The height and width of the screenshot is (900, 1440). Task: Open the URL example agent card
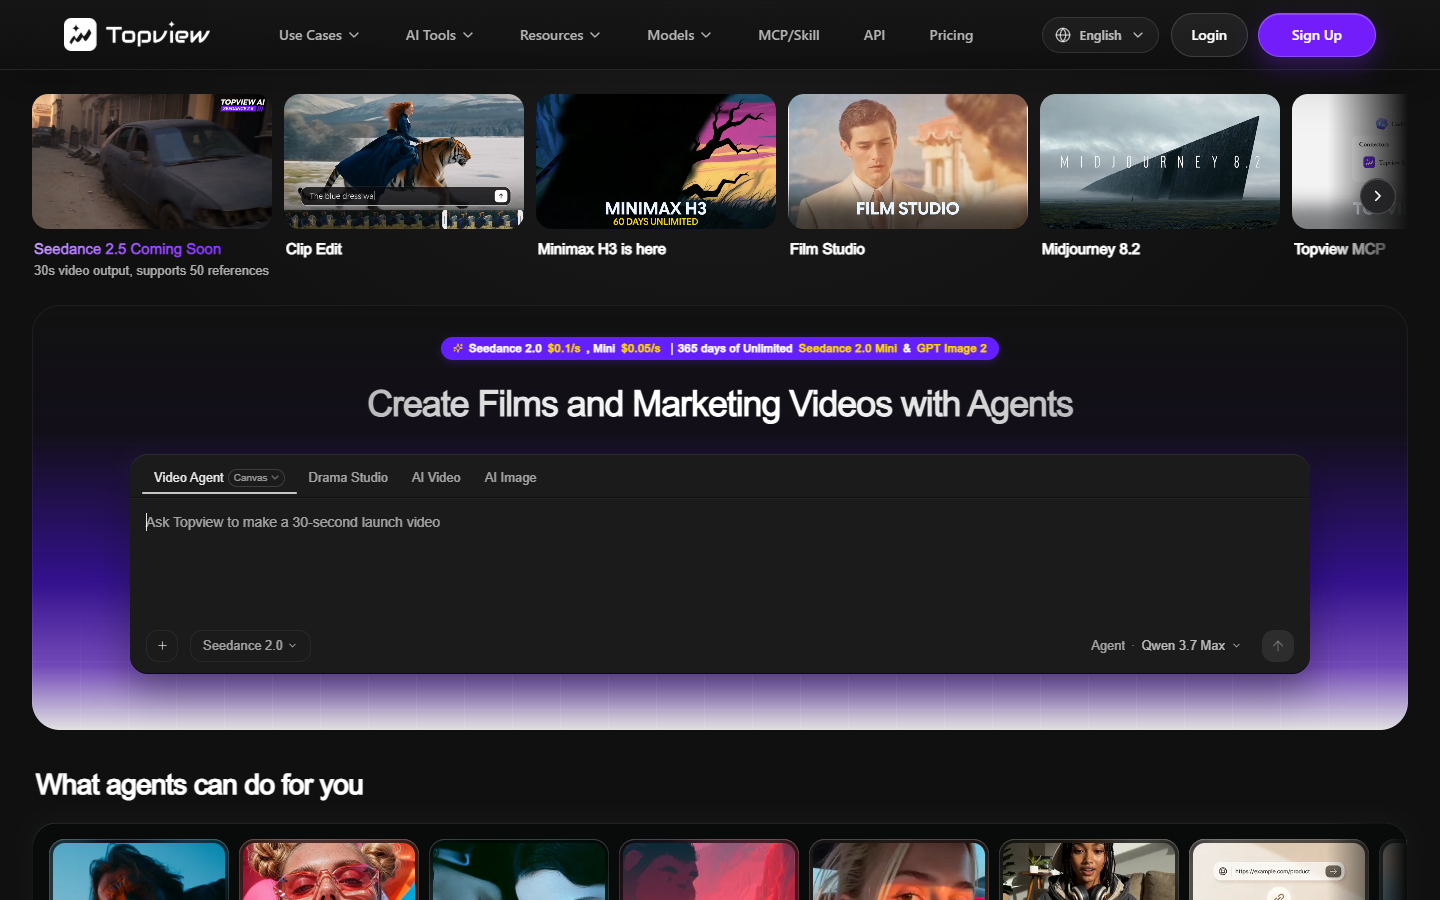(1279, 870)
